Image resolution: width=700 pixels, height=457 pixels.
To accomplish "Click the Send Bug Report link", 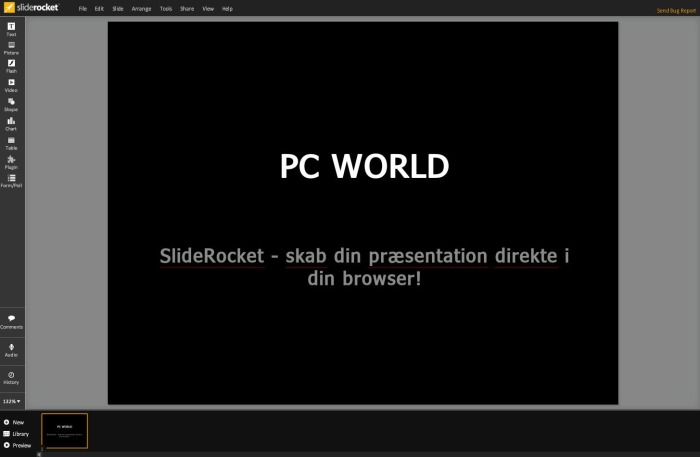I will point(676,10).
